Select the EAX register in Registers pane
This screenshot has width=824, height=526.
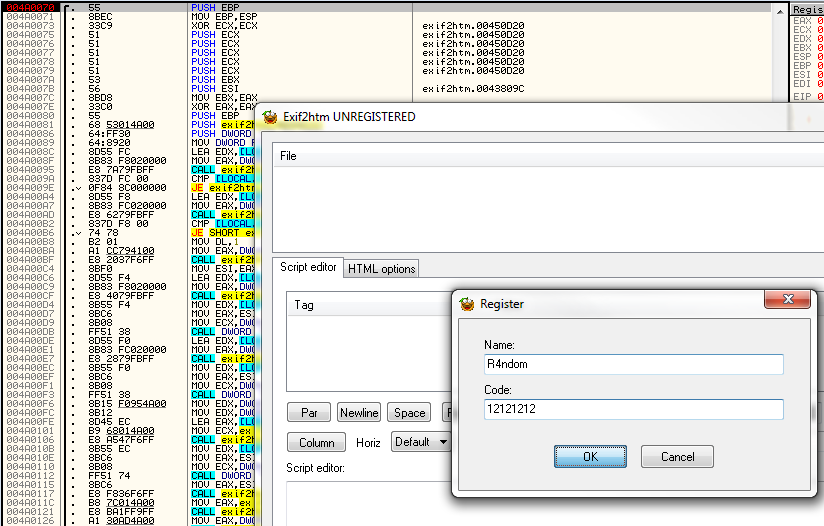(808, 20)
